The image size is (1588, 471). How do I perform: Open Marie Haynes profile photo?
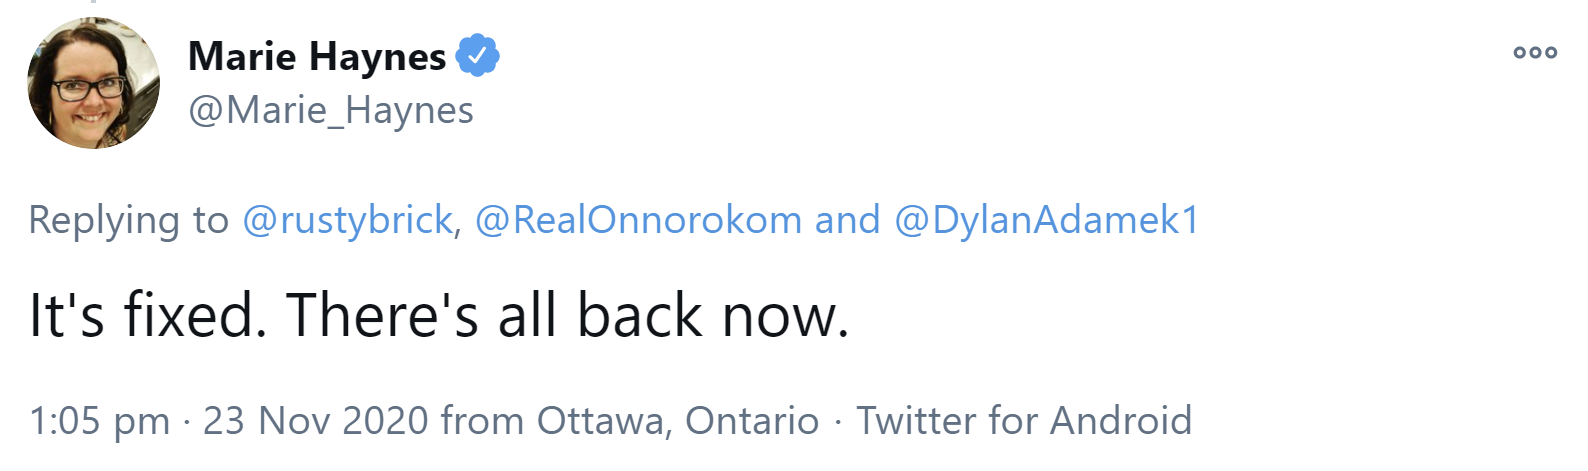point(93,83)
